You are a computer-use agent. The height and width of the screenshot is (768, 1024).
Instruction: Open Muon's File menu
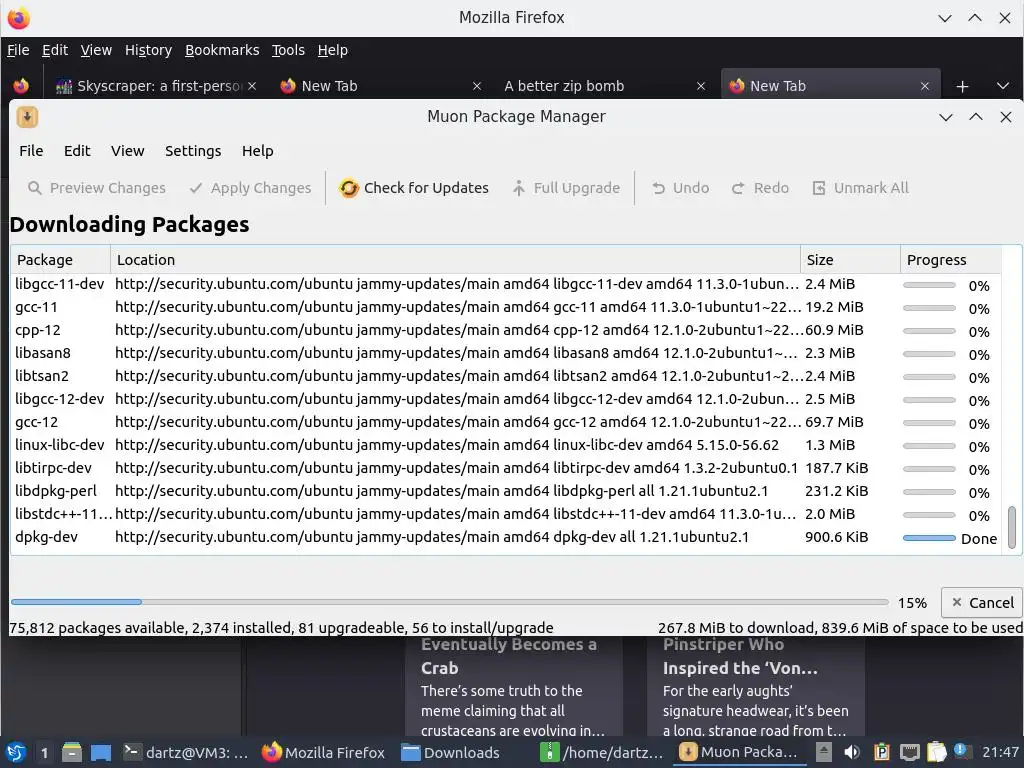31,151
